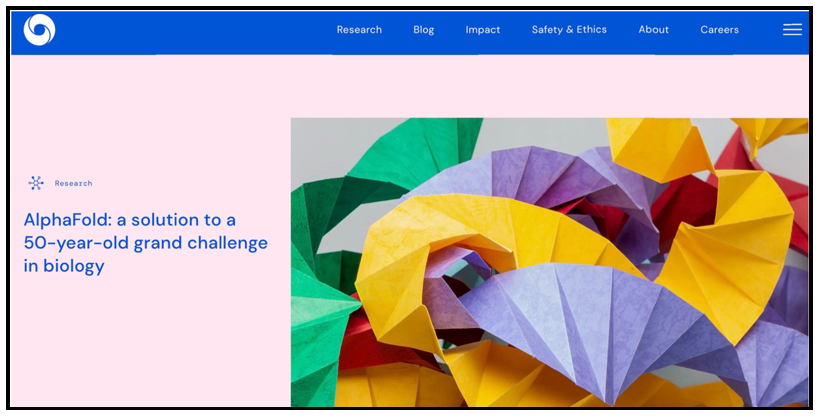Open the Safety & Ethics page
The height and width of the screenshot is (418, 818).
(x=569, y=30)
